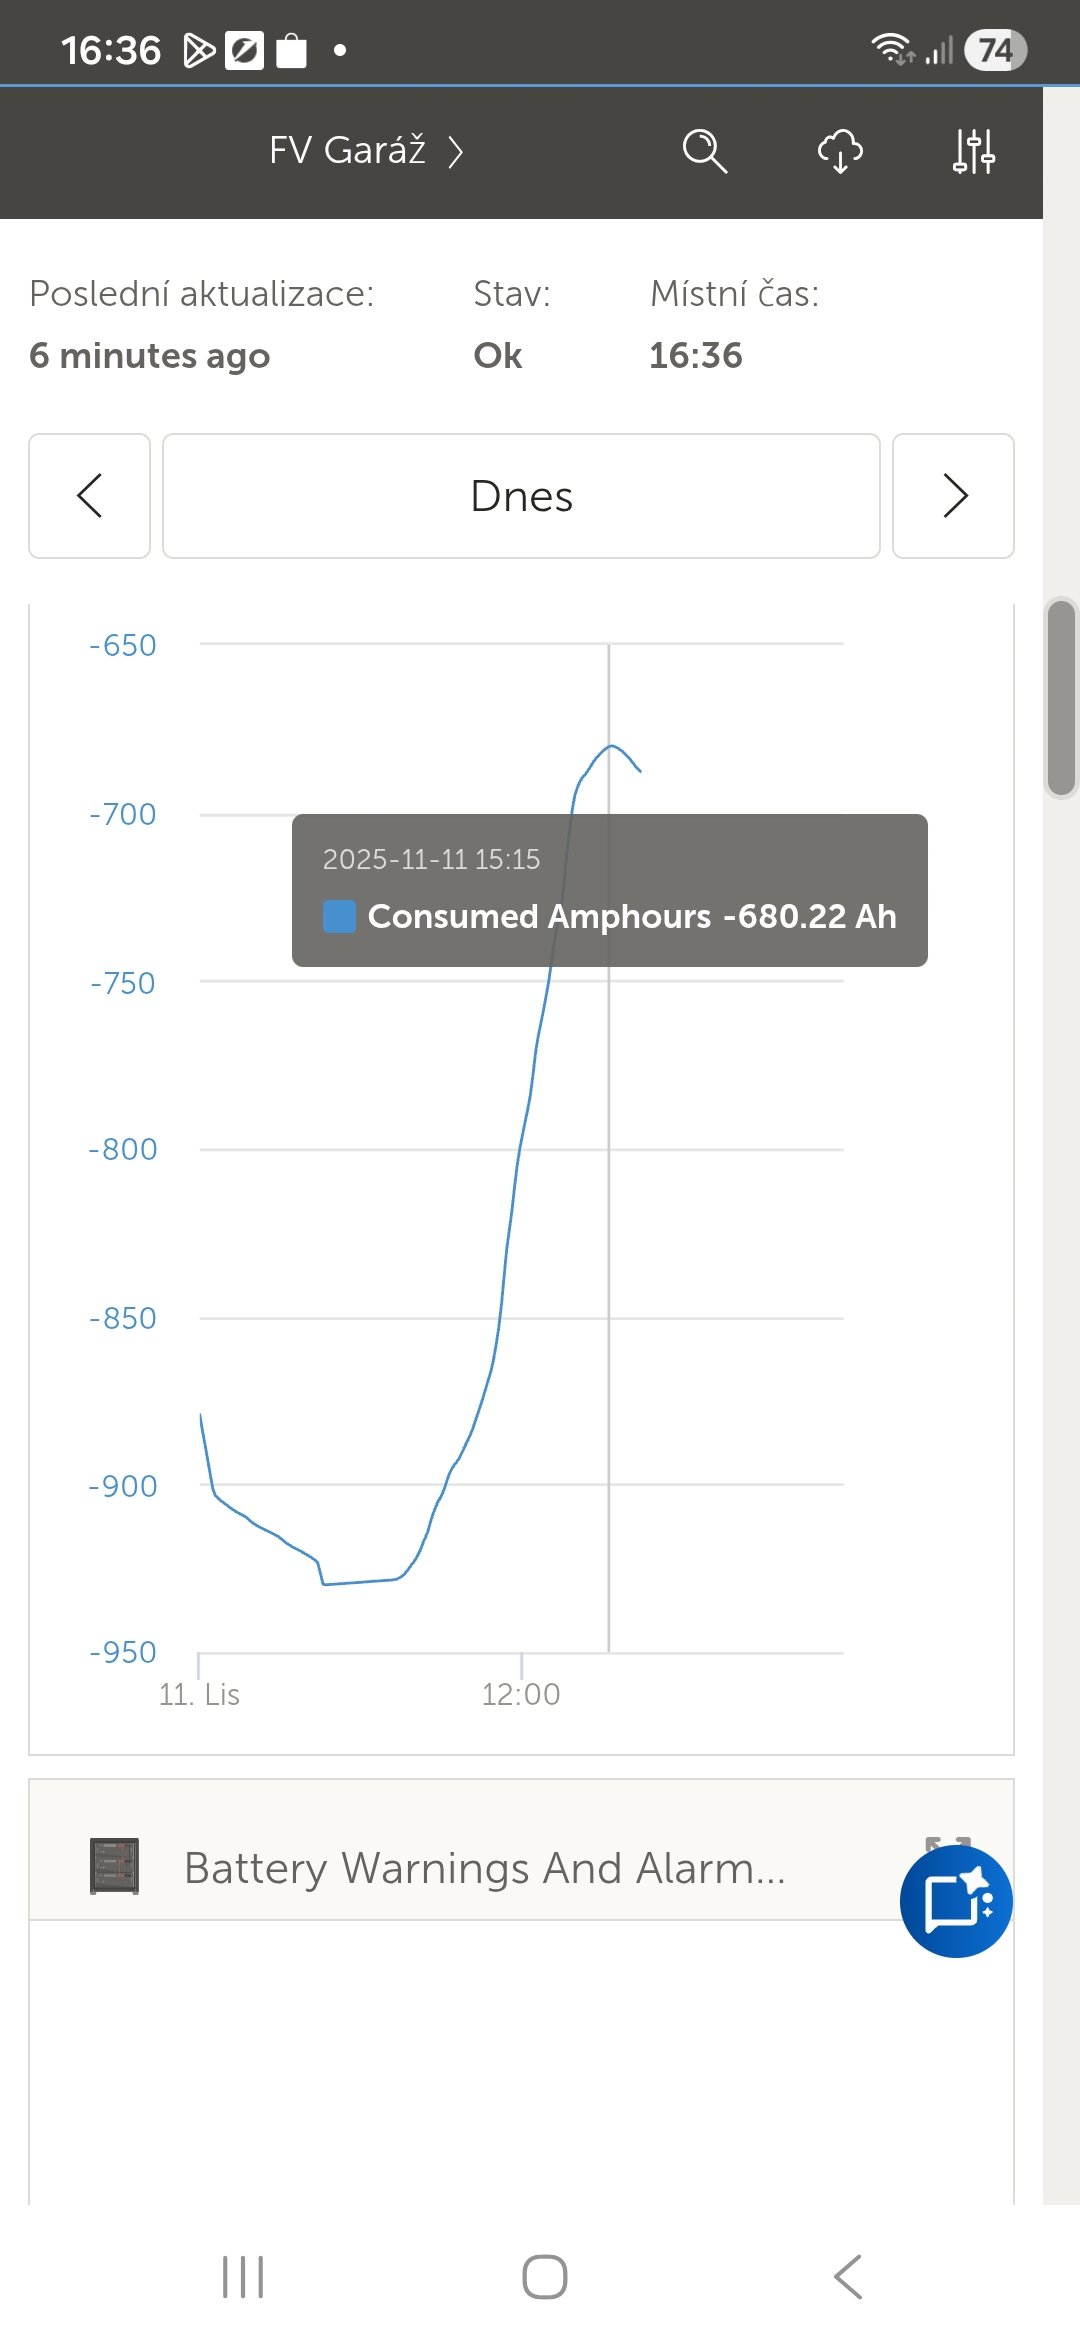Tap the battery percentage status indicator
The image size is (1080, 2340).
(x=995, y=50)
